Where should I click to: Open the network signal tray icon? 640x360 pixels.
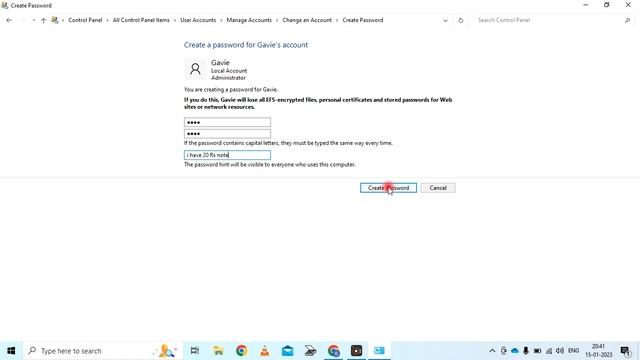click(549, 351)
